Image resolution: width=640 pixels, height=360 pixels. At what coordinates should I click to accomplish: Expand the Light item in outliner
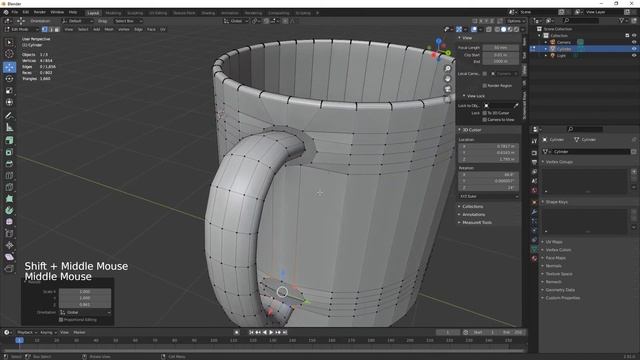point(546,56)
